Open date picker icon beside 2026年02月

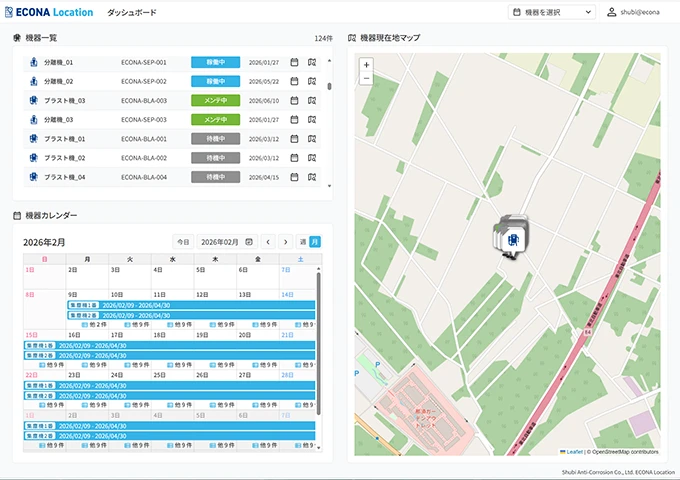pos(249,242)
